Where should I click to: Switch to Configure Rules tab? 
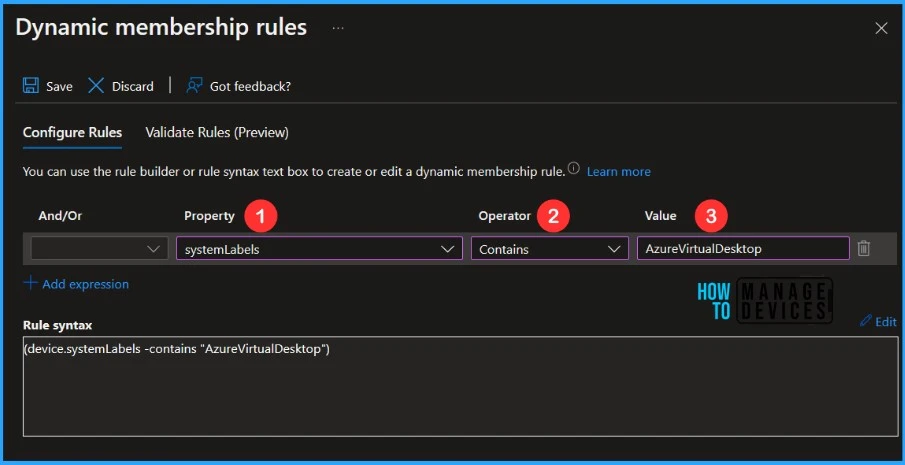point(72,133)
